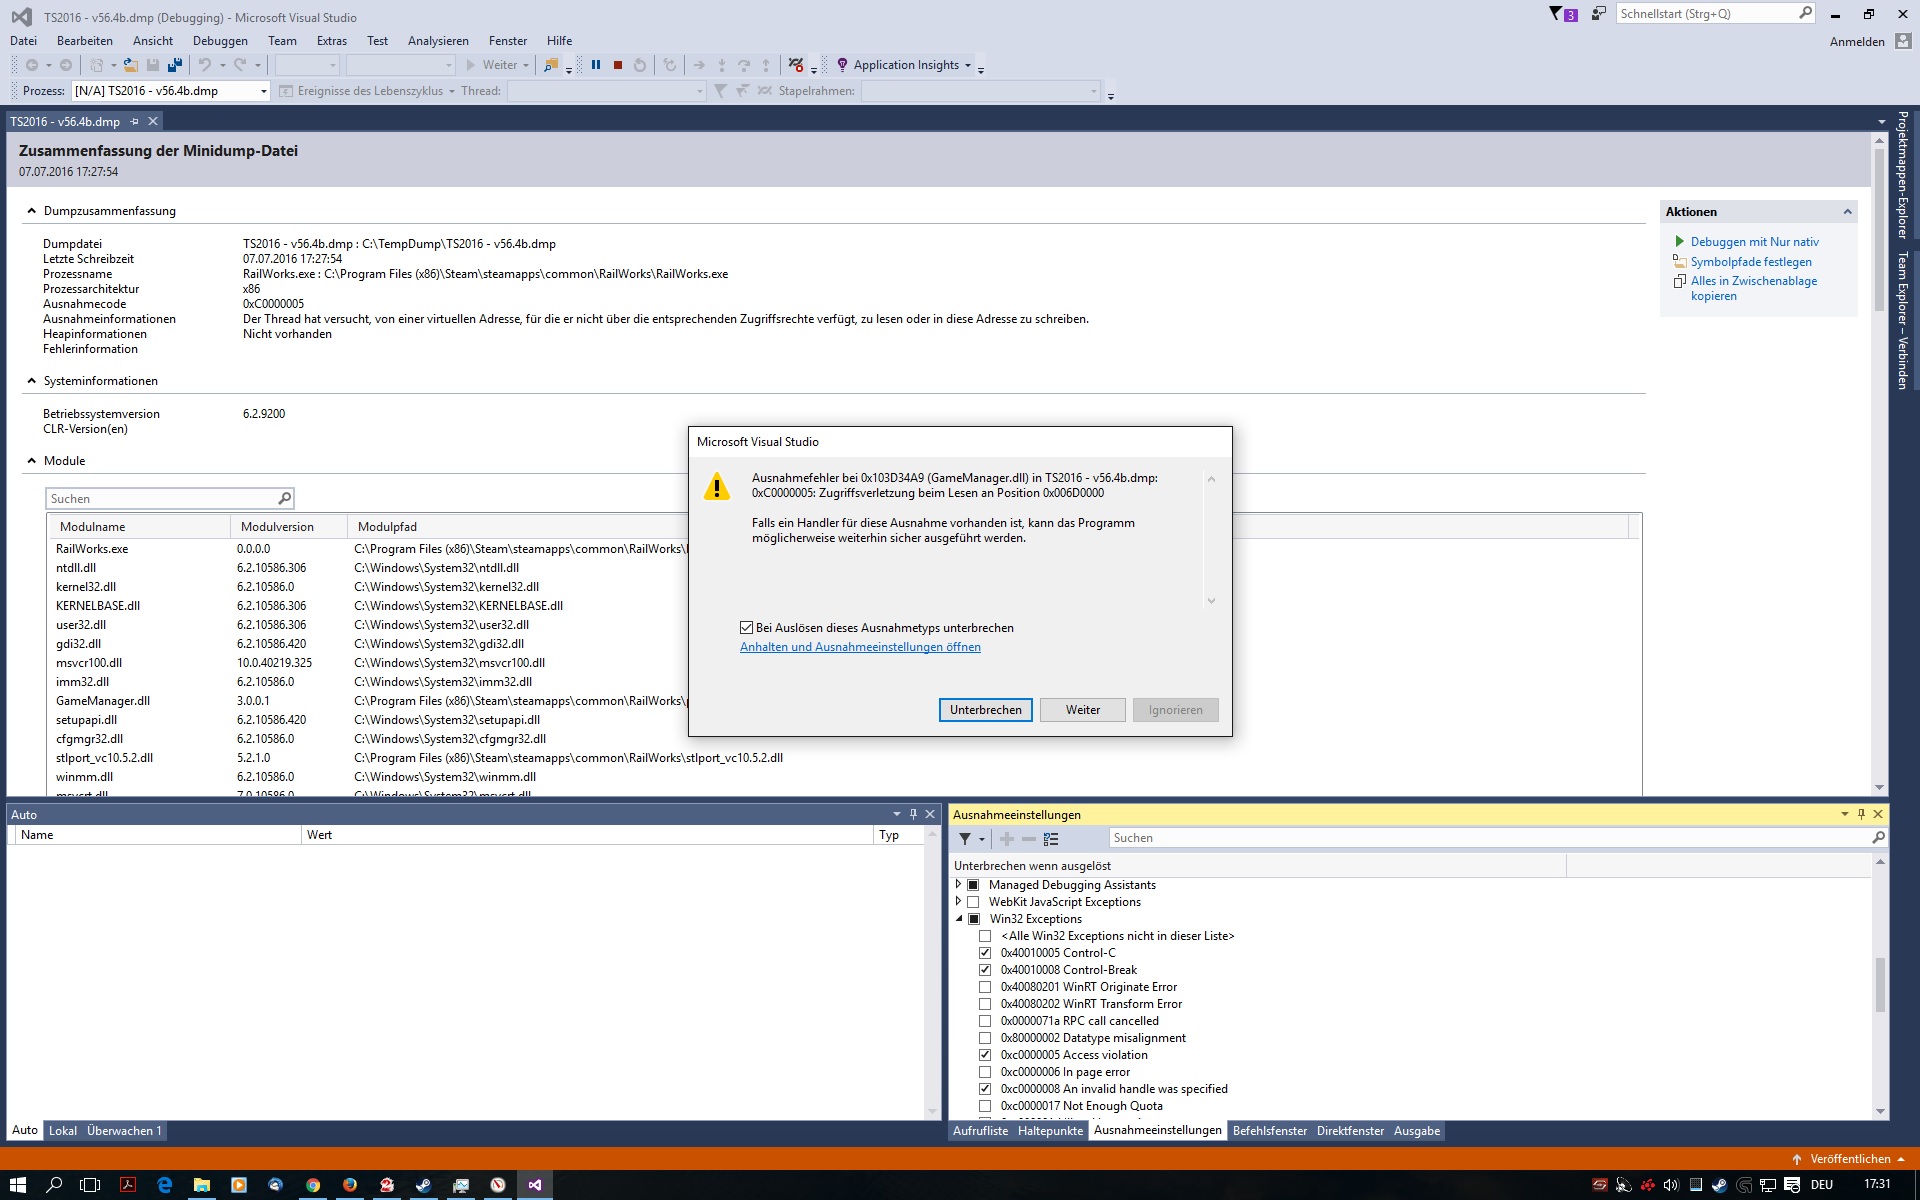Toggle the 0xc0000005 Access violation checkbox
Screen dimensions: 1920x1200
click(x=985, y=1055)
